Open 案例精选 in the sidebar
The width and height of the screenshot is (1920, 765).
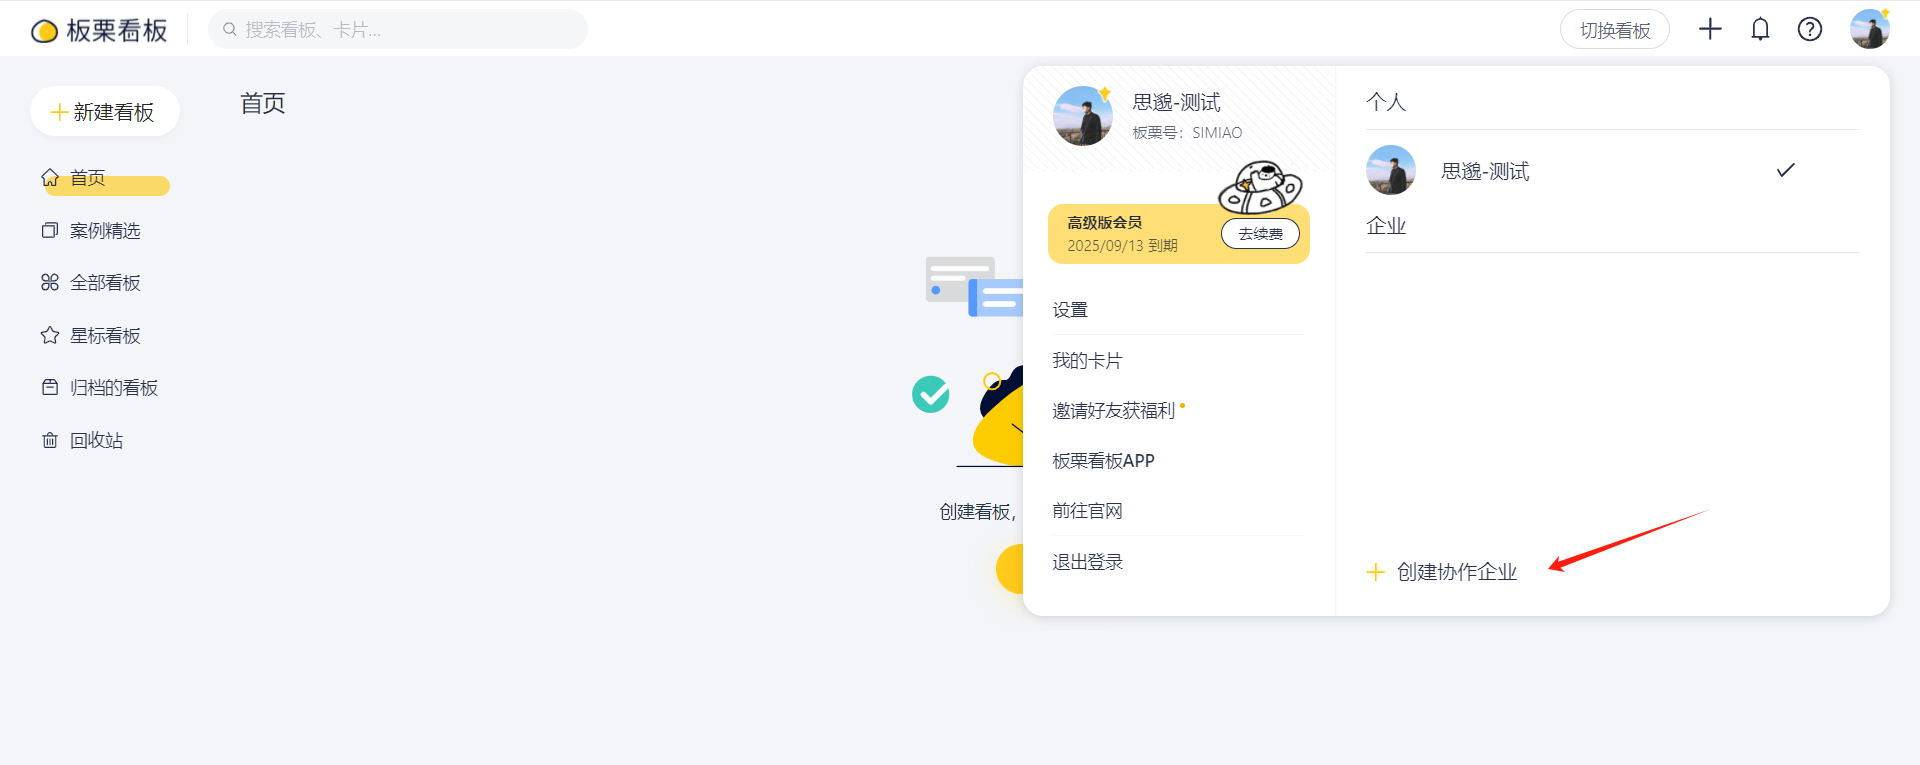point(104,231)
